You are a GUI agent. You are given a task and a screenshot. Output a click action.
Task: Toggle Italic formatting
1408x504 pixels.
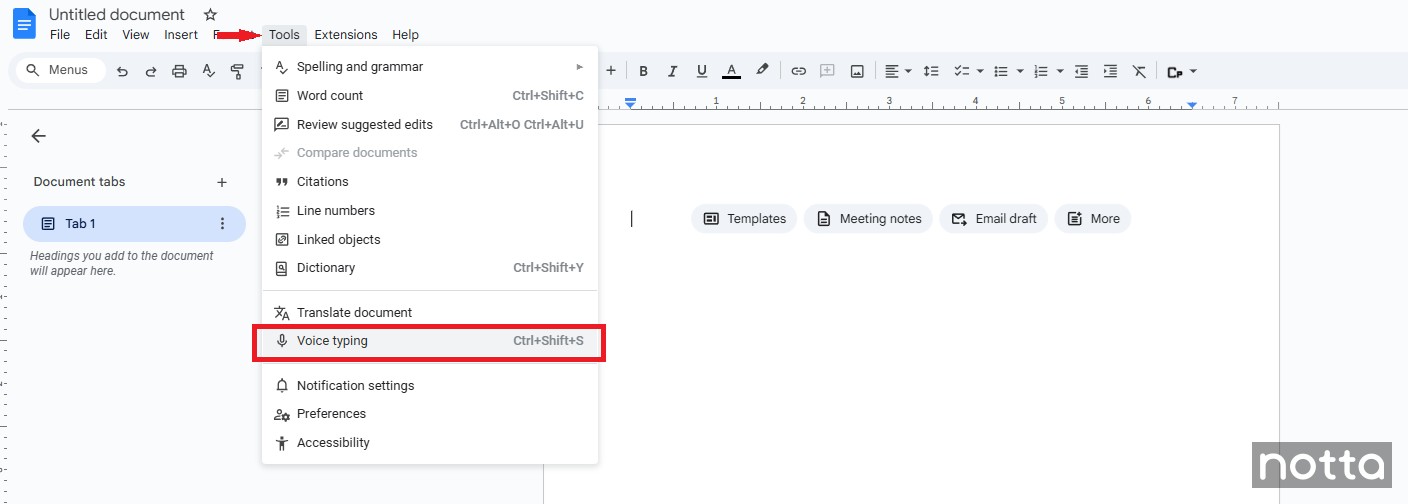[x=673, y=71]
